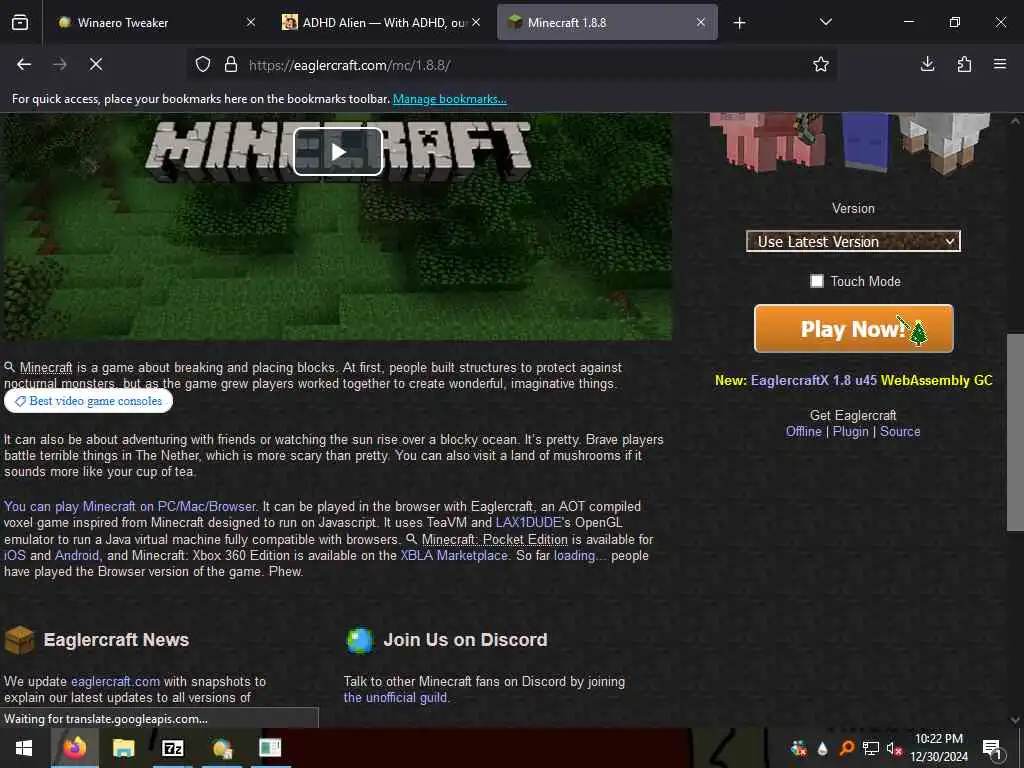Image resolution: width=1024 pixels, height=768 pixels.
Task: Click the taskbar clock showing 10:22 PM
Action: (x=939, y=748)
